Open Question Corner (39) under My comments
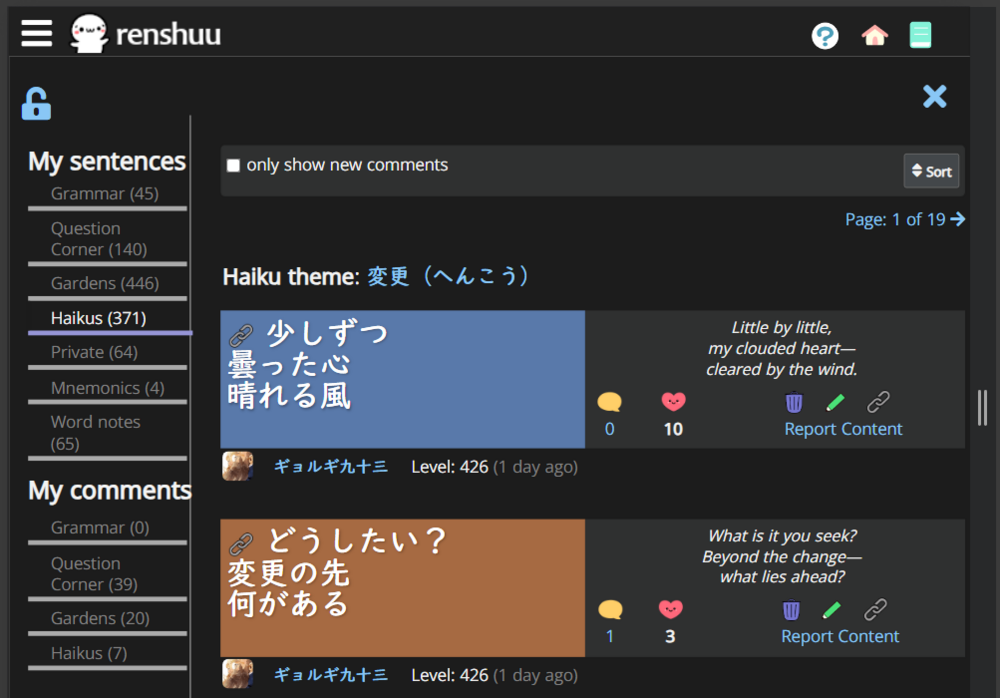 pyautogui.click(x=94, y=574)
